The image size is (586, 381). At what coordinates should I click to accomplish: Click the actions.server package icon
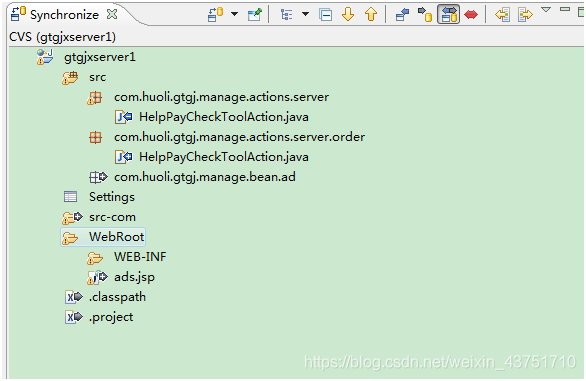(95, 98)
